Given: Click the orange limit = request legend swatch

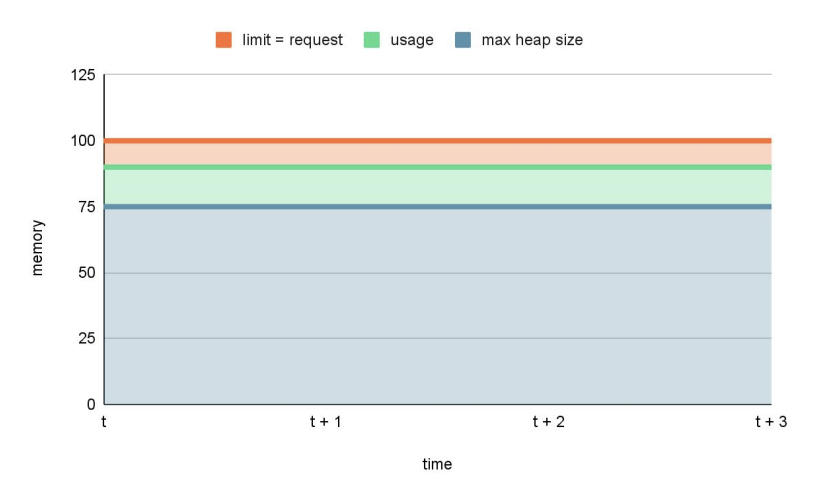Looking at the screenshot, I should (x=224, y=40).
